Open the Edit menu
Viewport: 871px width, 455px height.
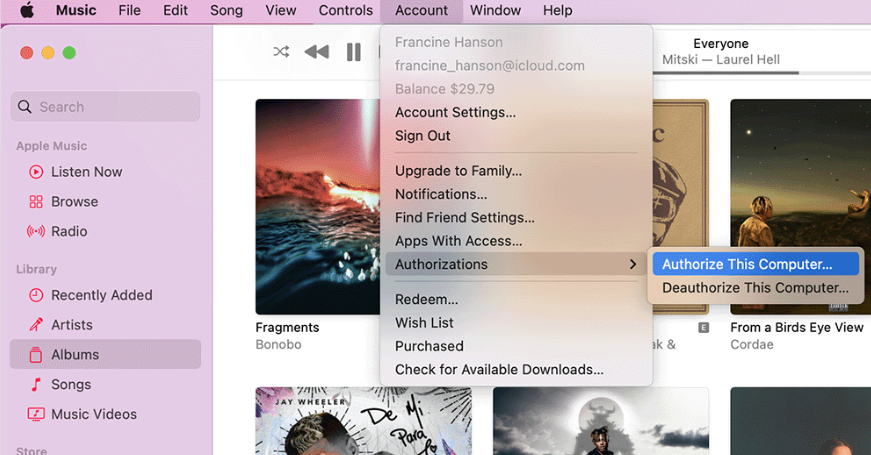pyautogui.click(x=175, y=10)
